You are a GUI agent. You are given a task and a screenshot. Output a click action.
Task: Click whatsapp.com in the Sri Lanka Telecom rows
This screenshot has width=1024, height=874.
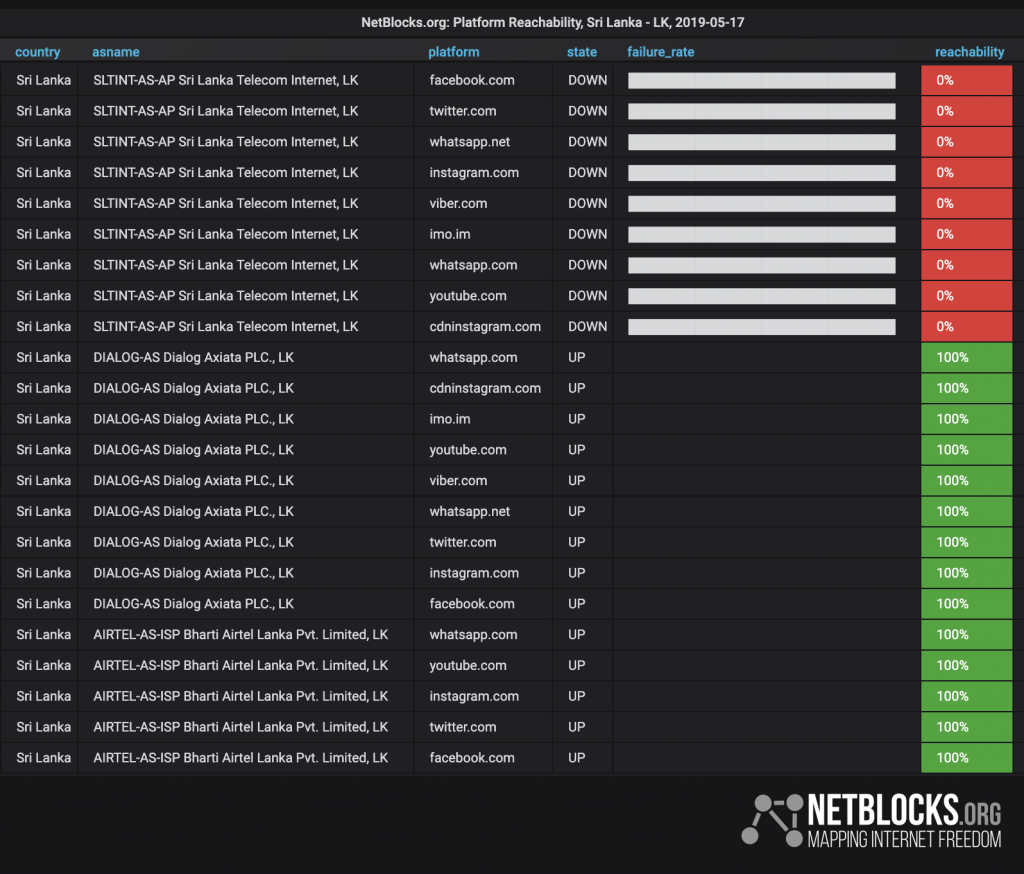tap(473, 265)
